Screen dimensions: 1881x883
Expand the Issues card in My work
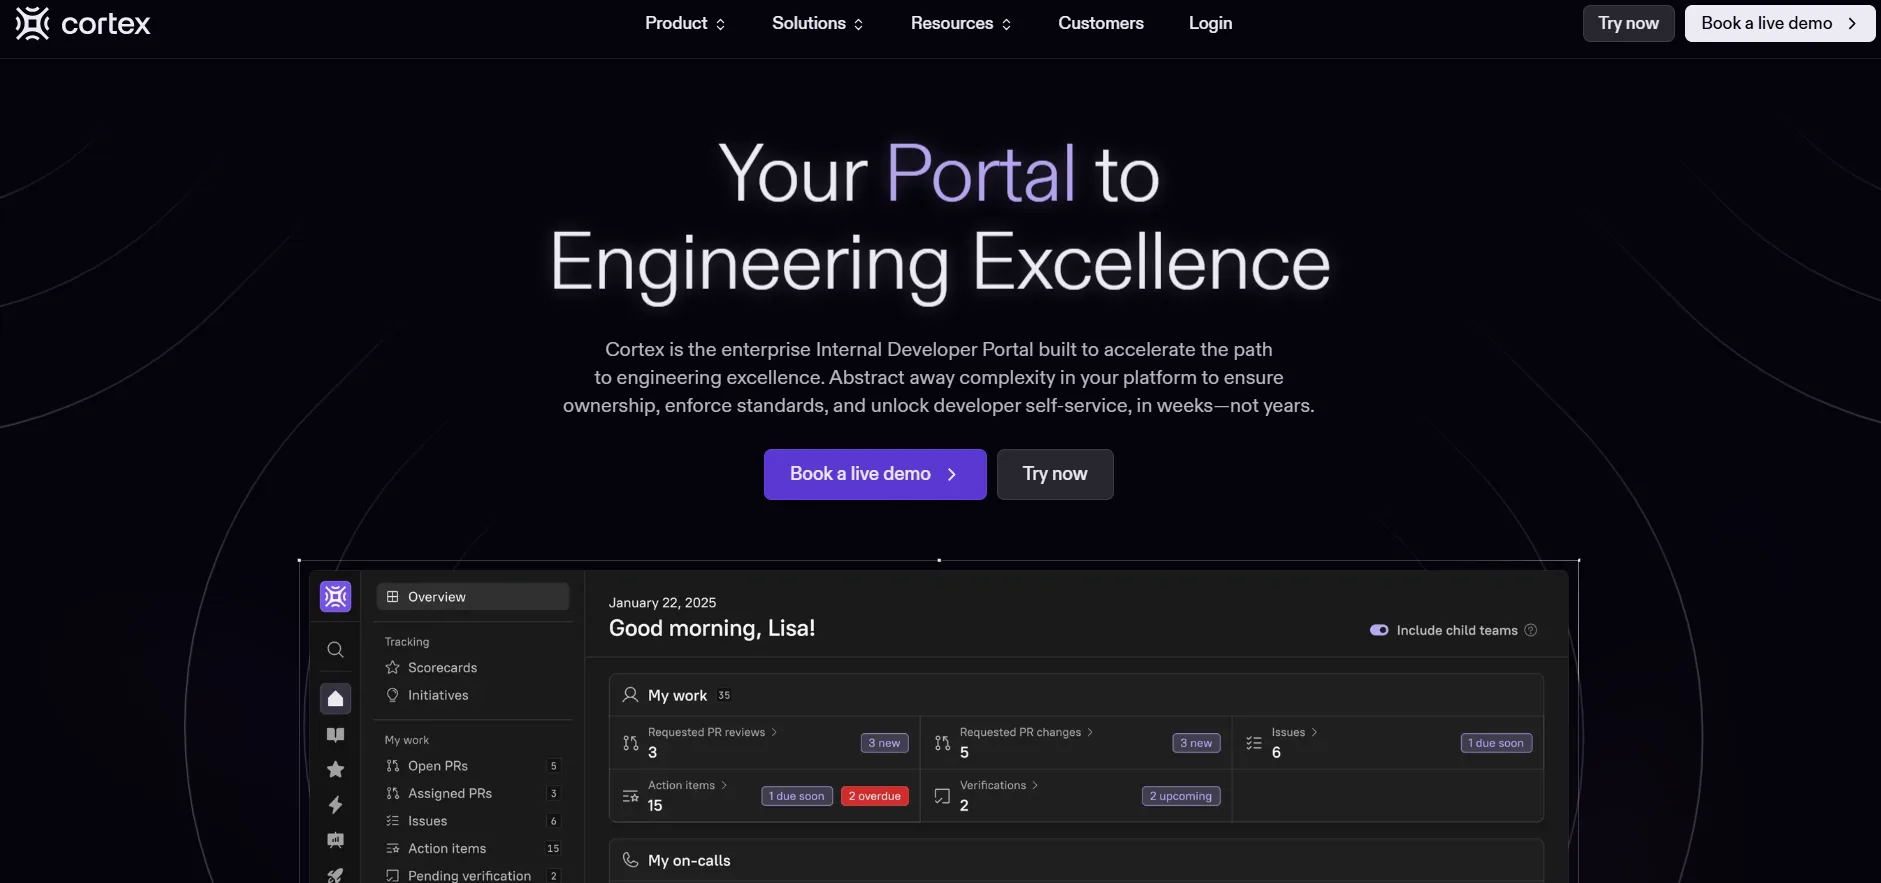pyautogui.click(x=1294, y=732)
